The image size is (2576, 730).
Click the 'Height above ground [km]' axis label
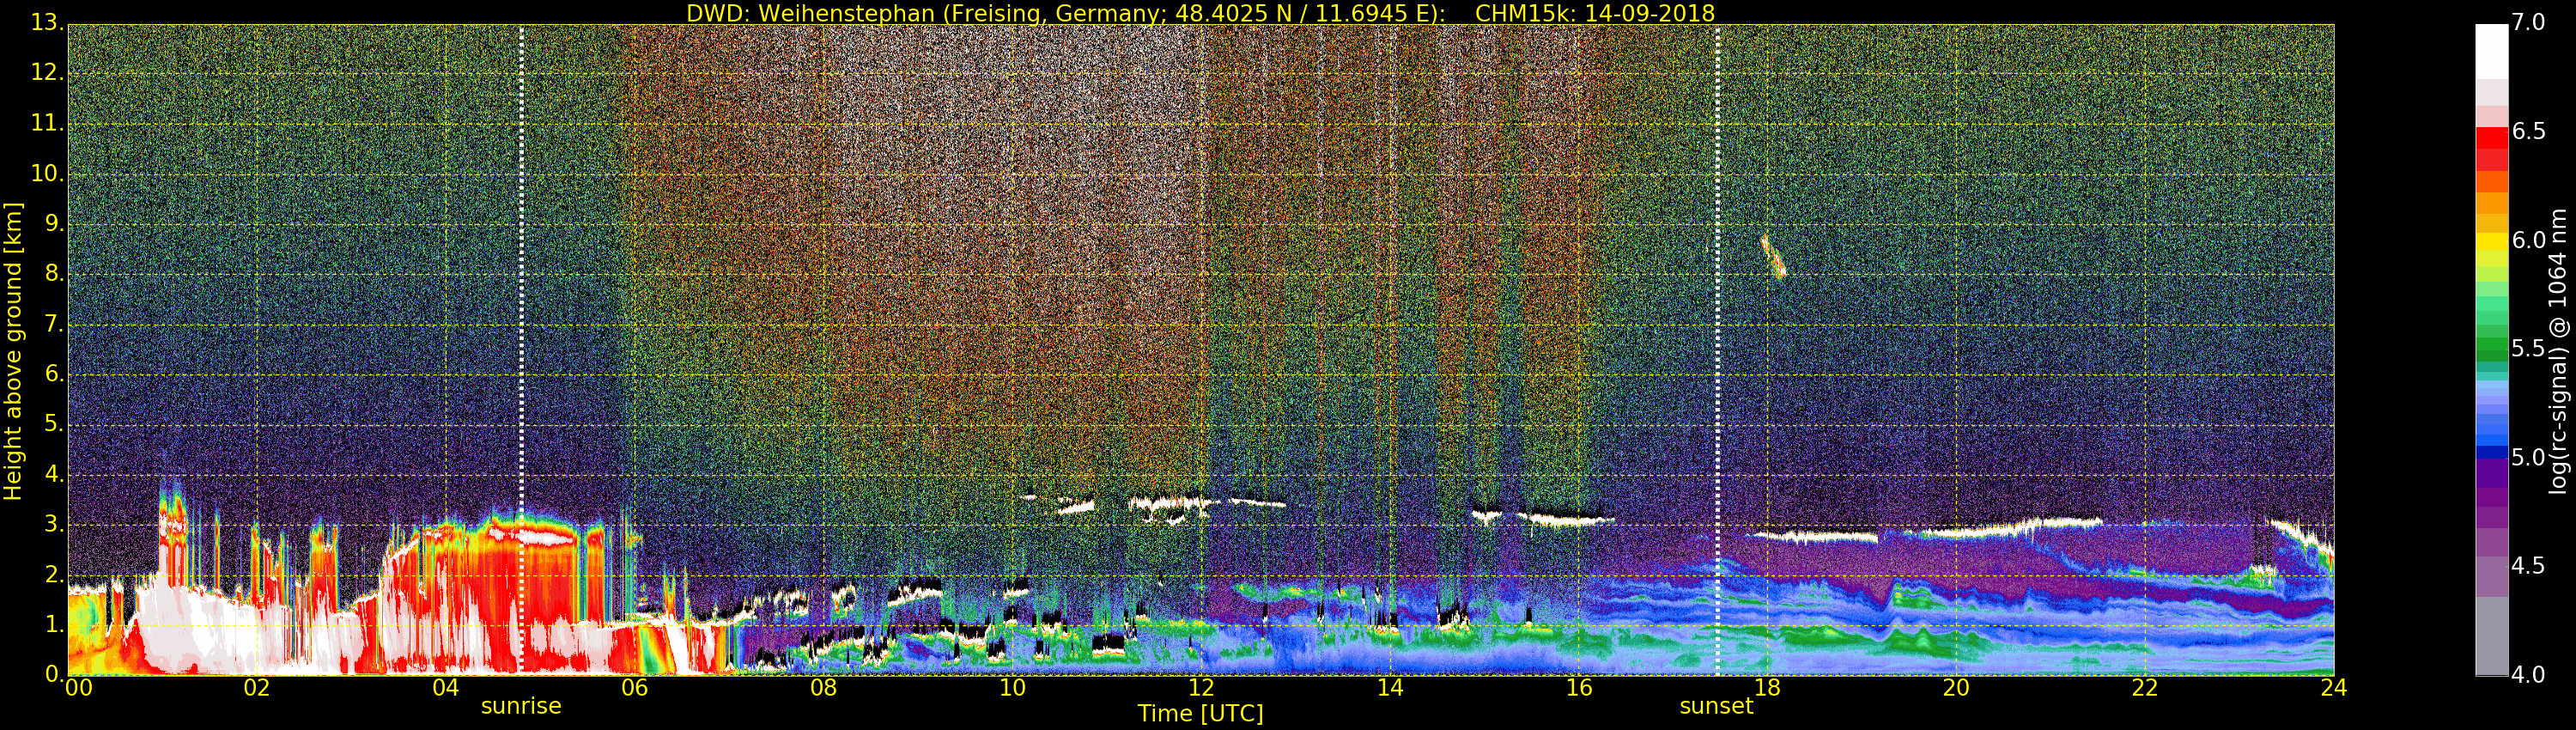click(13, 351)
